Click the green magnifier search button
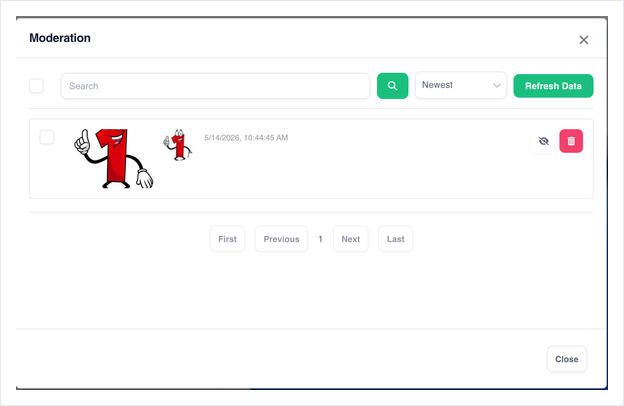This screenshot has height=406, width=624. [x=392, y=86]
